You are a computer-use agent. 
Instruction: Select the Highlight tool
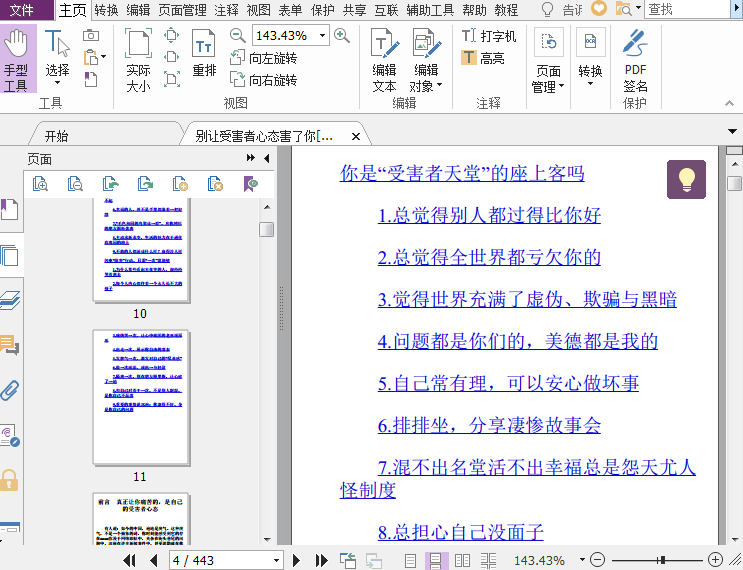483,58
